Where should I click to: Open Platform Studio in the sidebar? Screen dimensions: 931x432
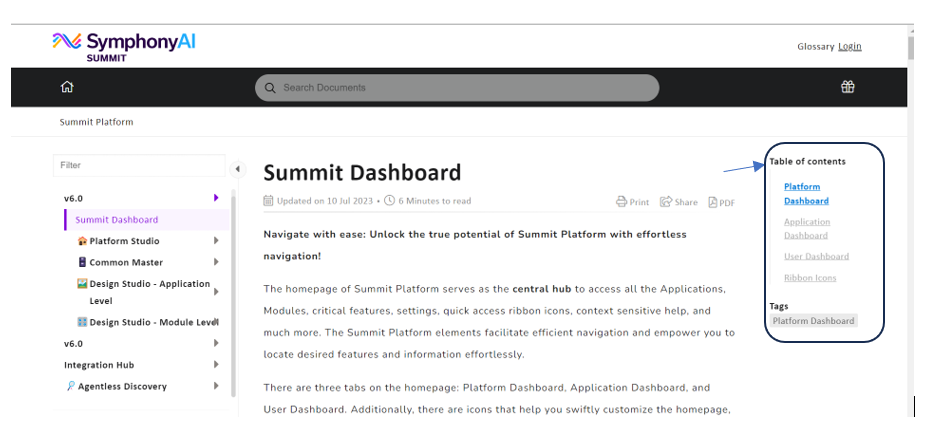125,241
